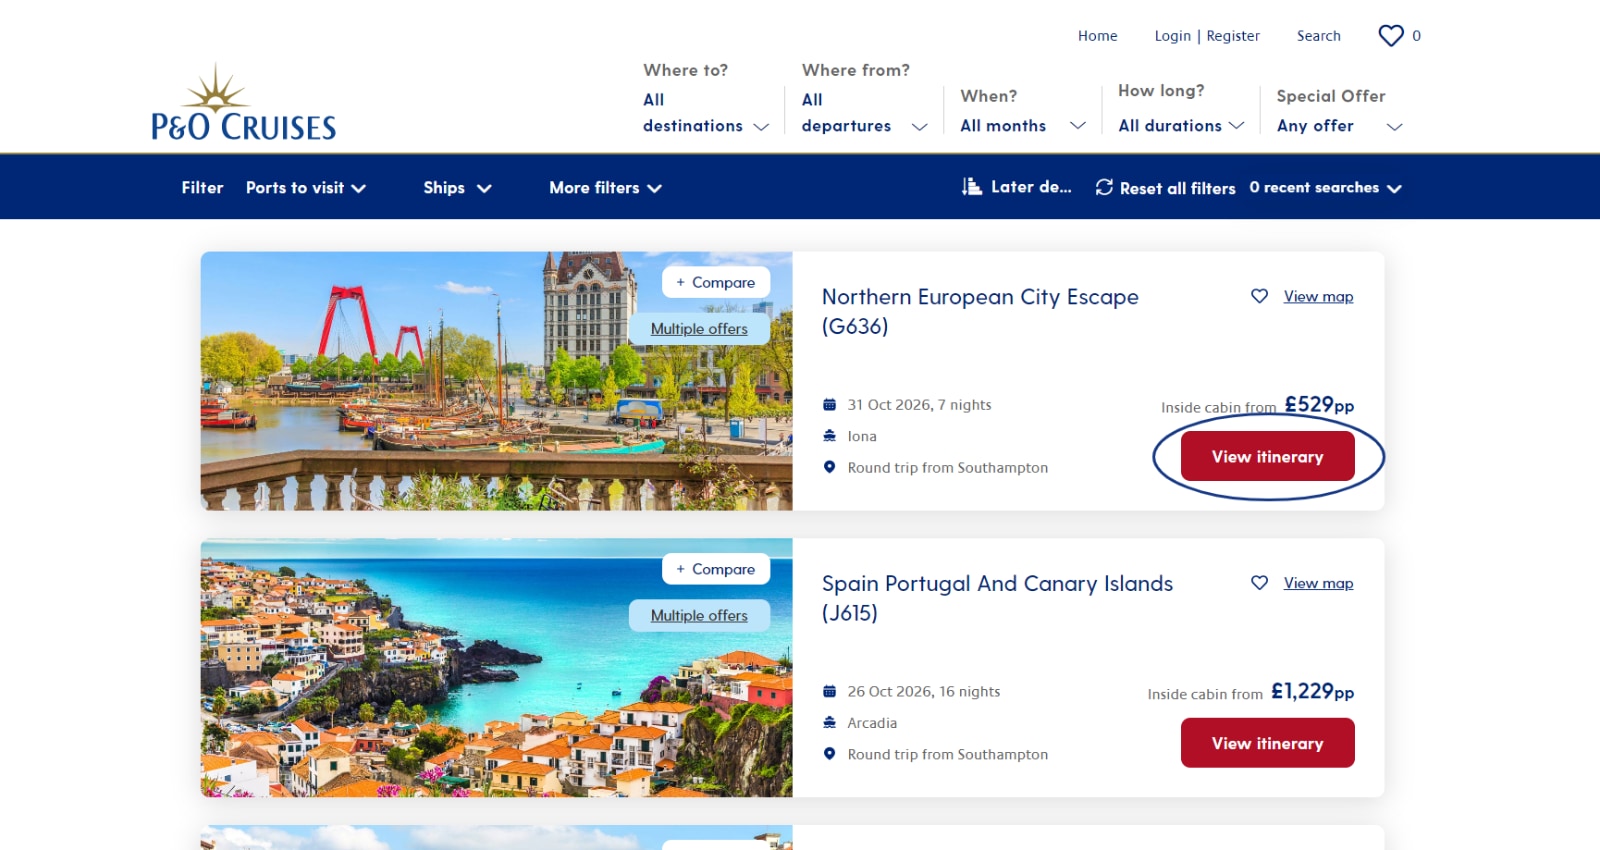Click the favourites count 0 in header
Image resolution: width=1600 pixels, height=850 pixels.
[1416, 36]
